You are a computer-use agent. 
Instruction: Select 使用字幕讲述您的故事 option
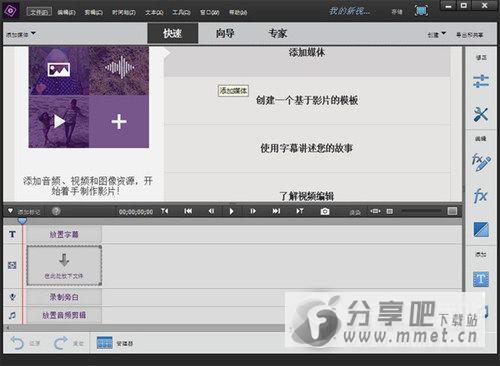307,148
